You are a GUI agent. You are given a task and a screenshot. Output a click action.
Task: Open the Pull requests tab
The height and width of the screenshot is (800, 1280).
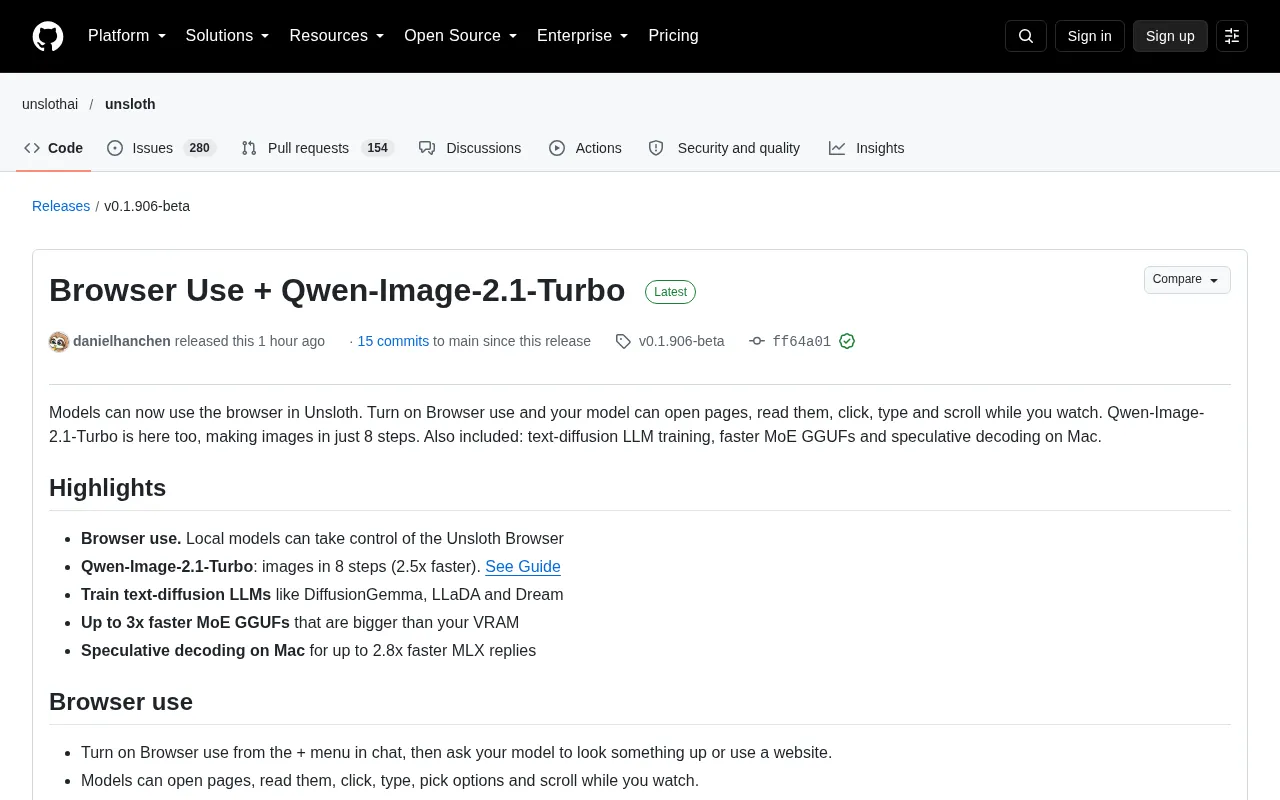click(318, 148)
